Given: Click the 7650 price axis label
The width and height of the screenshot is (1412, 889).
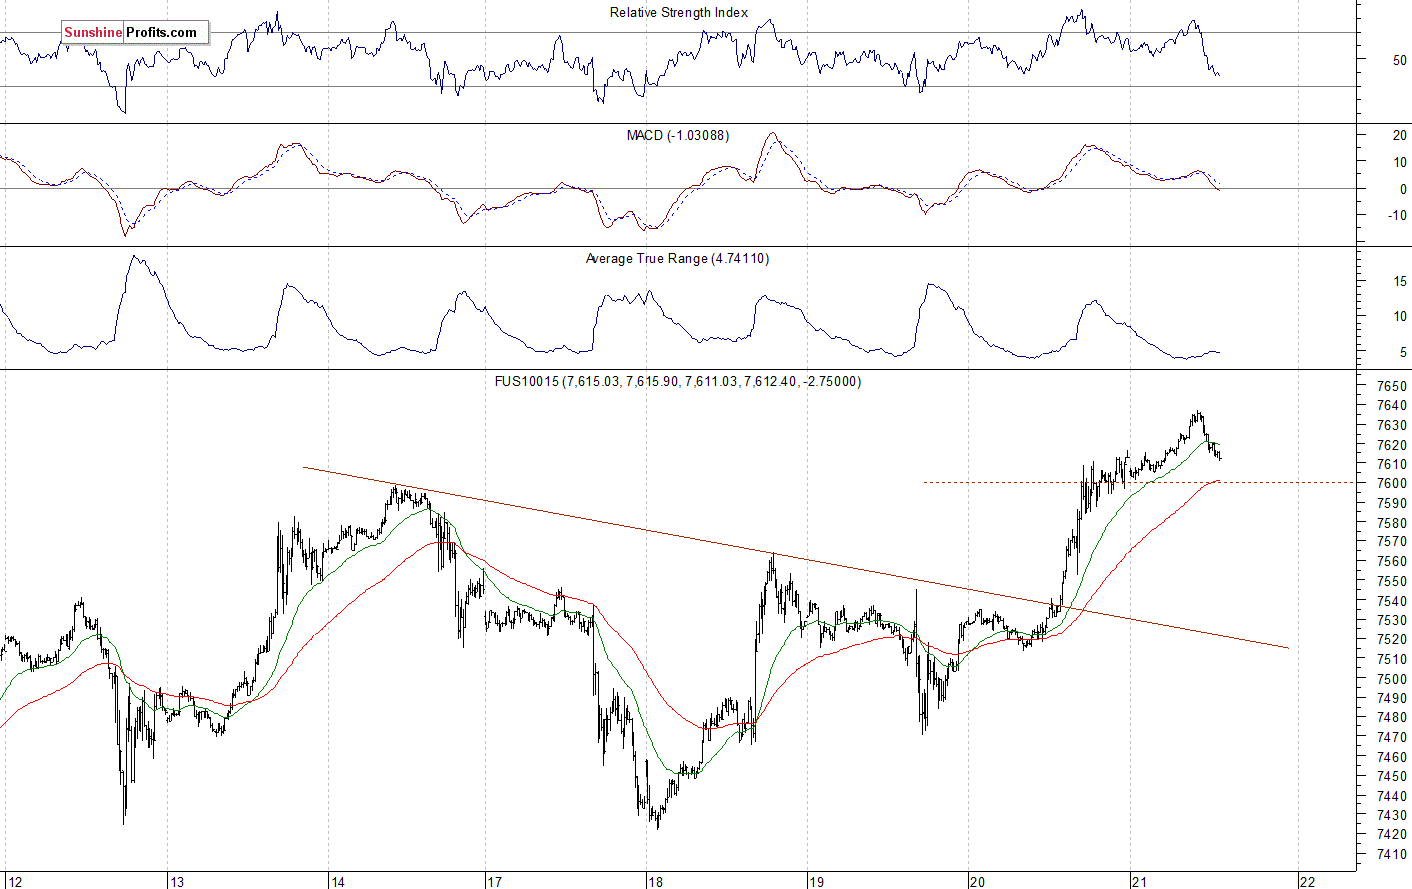Looking at the screenshot, I should pyautogui.click(x=1392, y=386).
